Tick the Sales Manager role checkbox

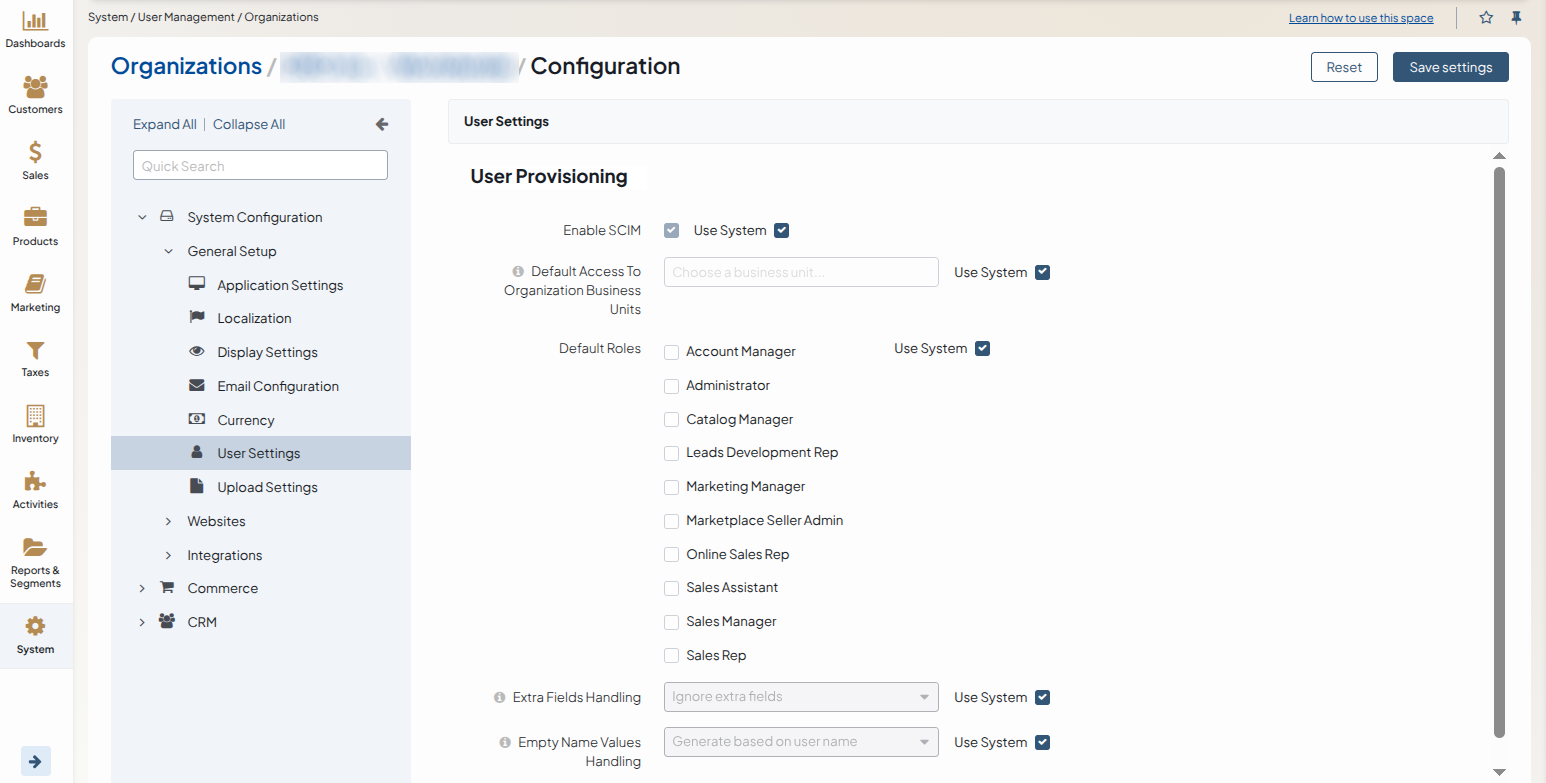click(x=672, y=622)
